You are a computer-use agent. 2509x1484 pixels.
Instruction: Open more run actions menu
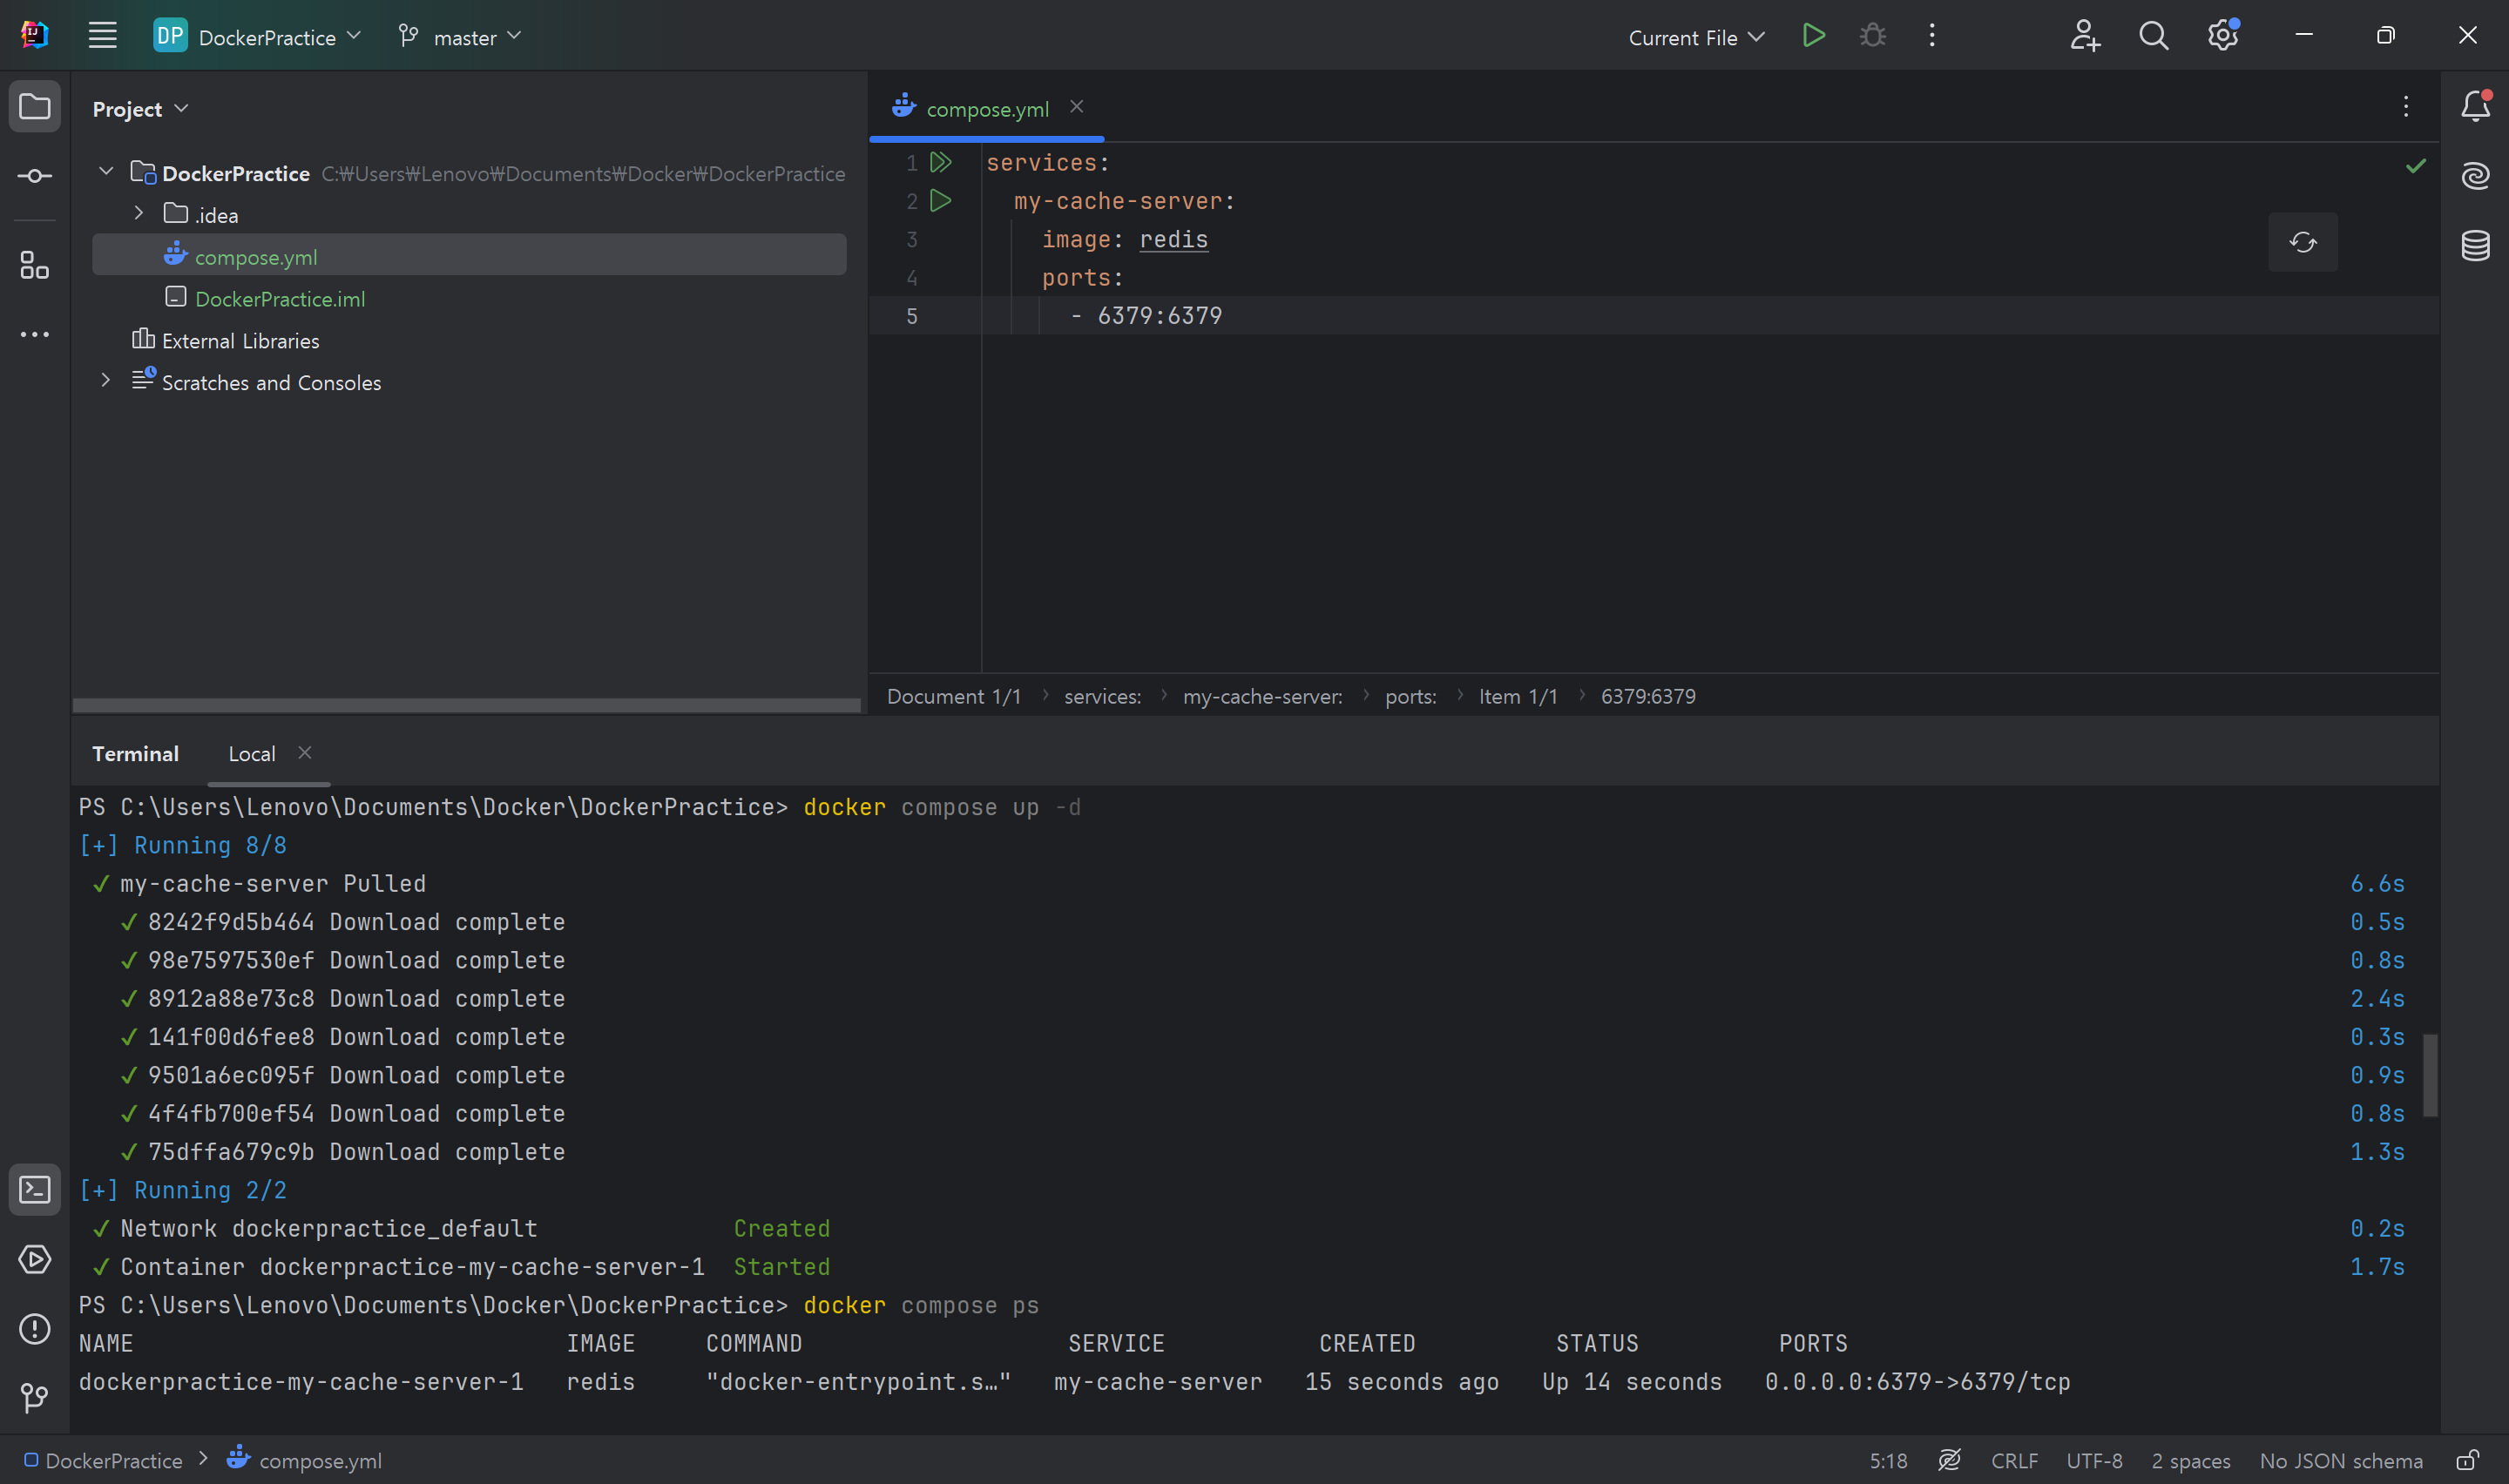[x=1932, y=36]
